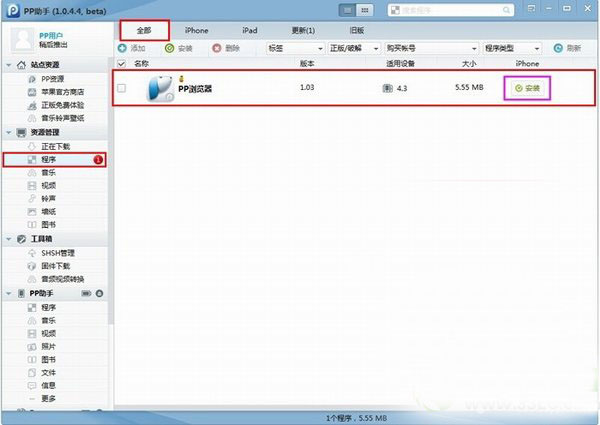Collapse the 站点资源 section
Viewport: 600px width, 425px height.
coord(9,65)
